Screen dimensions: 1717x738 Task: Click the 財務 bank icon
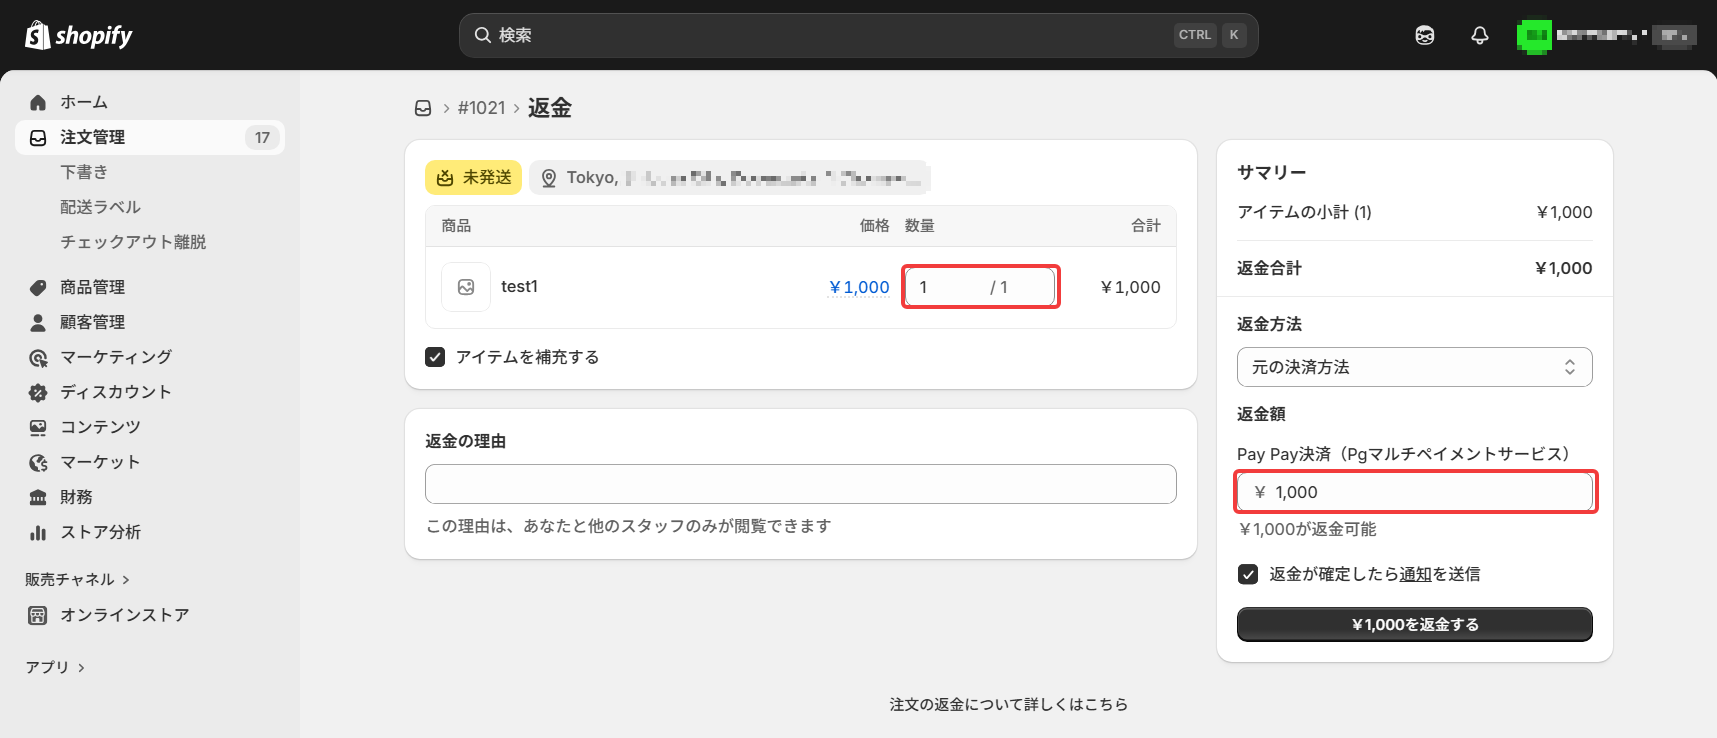click(38, 497)
